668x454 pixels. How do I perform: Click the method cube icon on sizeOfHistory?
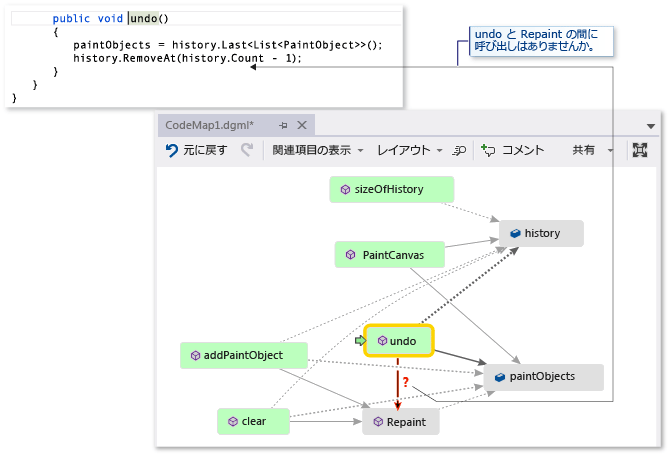tap(346, 190)
